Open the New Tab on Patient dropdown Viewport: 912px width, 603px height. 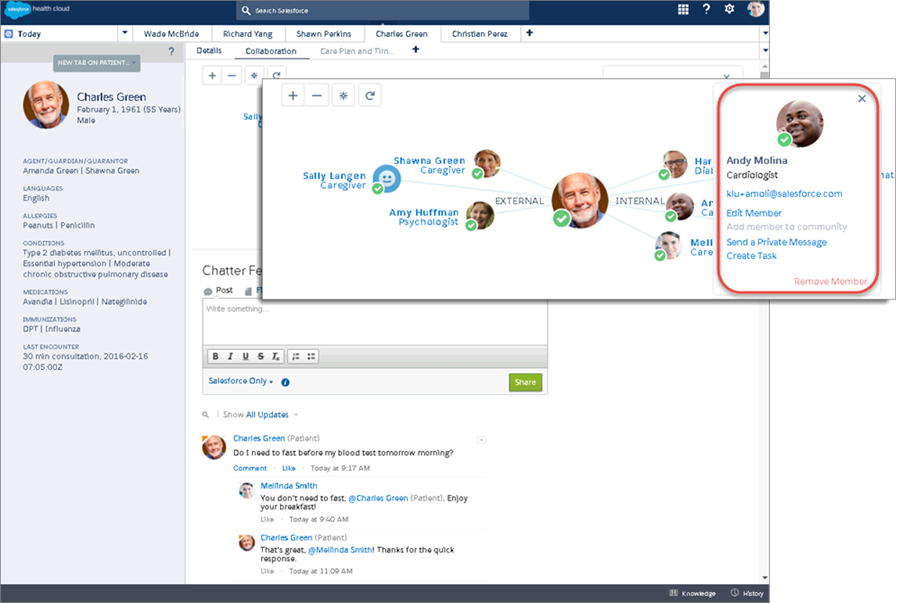[x=97, y=63]
